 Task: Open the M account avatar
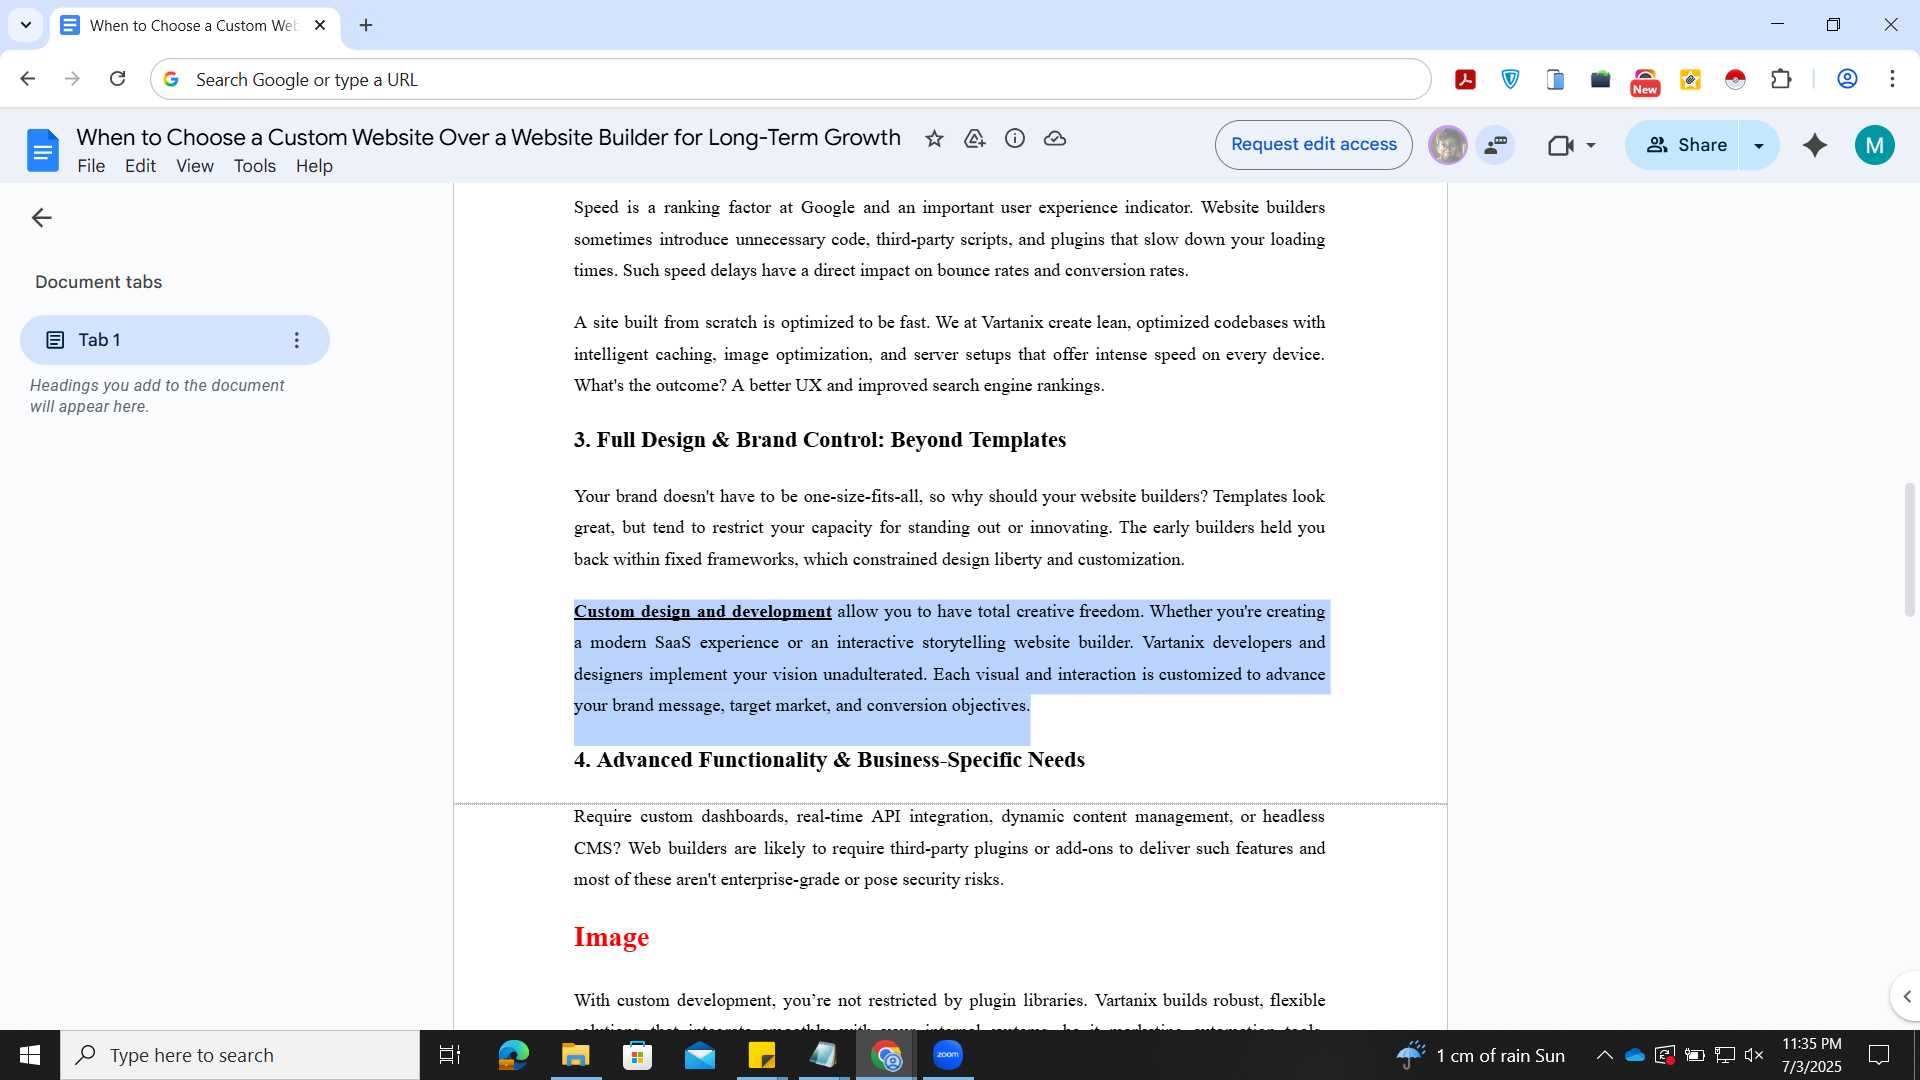[x=1875, y=145]
